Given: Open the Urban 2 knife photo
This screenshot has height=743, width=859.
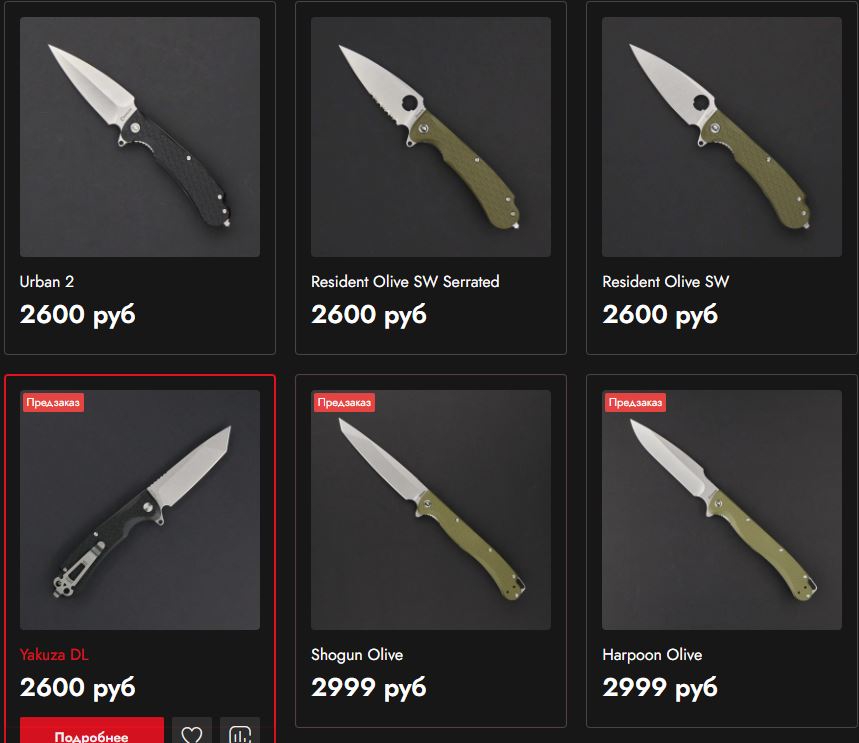Looking at the screenshot, I should pos(140,137).
